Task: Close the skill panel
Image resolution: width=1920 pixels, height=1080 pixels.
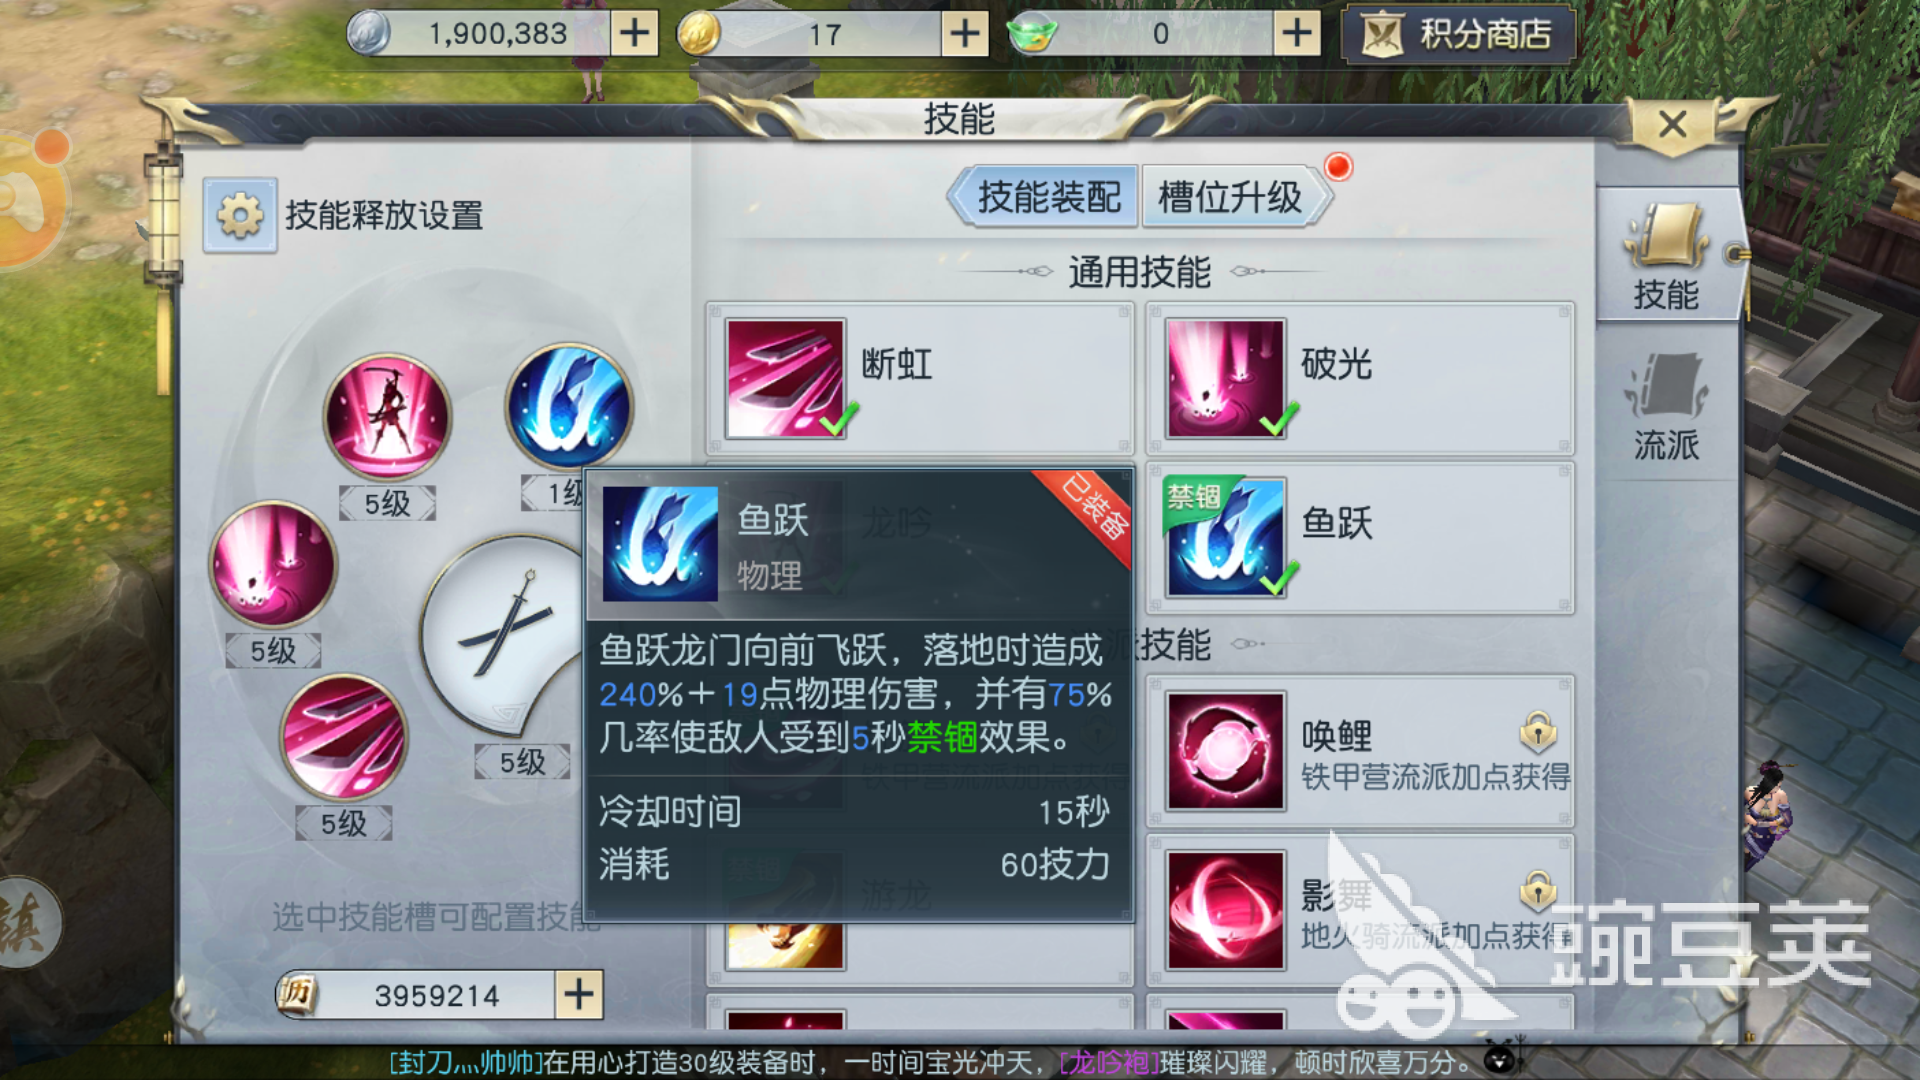Action: click(1673, 124)
